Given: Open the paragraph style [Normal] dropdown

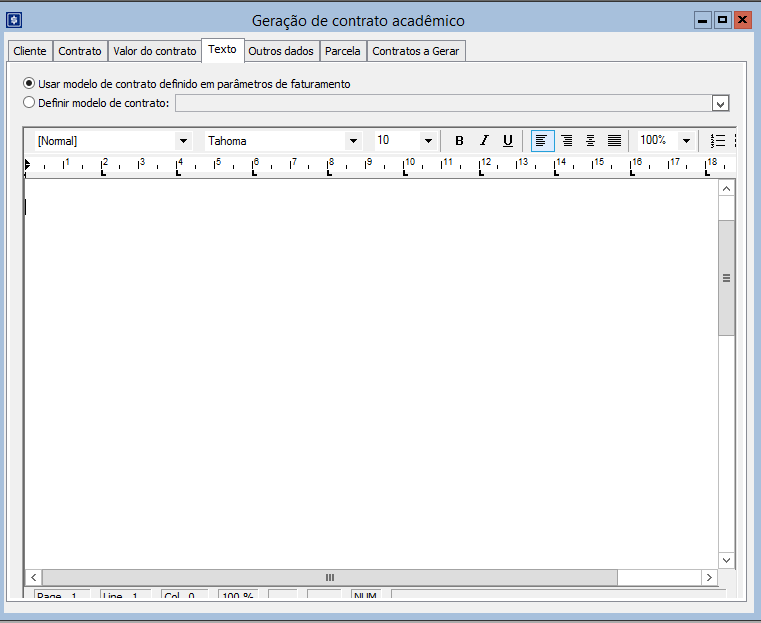Looking at the screenshot, I should (183, 141).
